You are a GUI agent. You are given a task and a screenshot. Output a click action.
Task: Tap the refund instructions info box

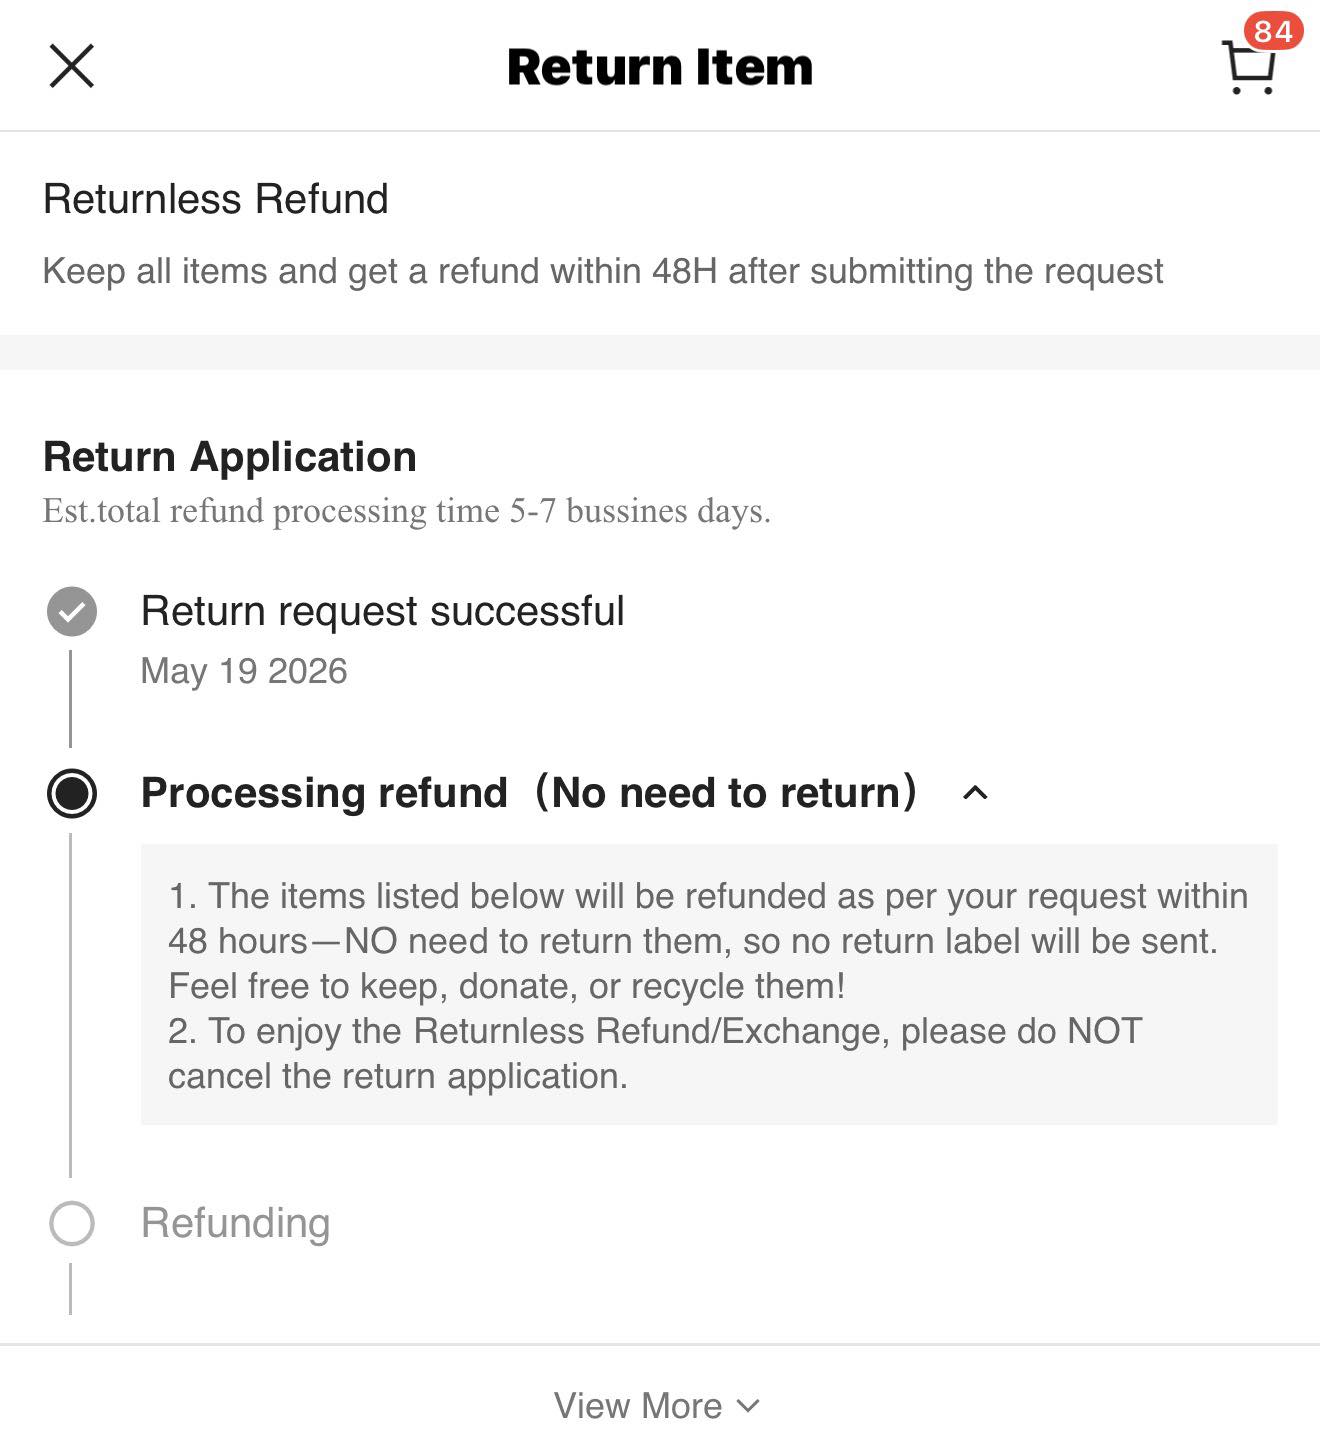click(x=709, y=985)
